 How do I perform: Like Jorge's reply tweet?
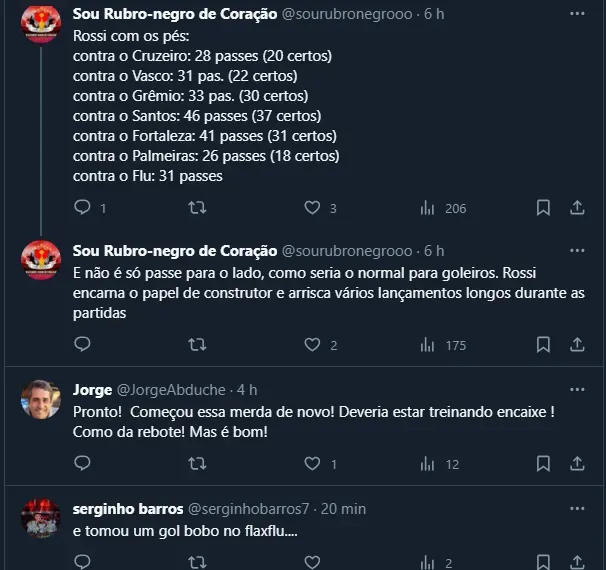[312, 464]
